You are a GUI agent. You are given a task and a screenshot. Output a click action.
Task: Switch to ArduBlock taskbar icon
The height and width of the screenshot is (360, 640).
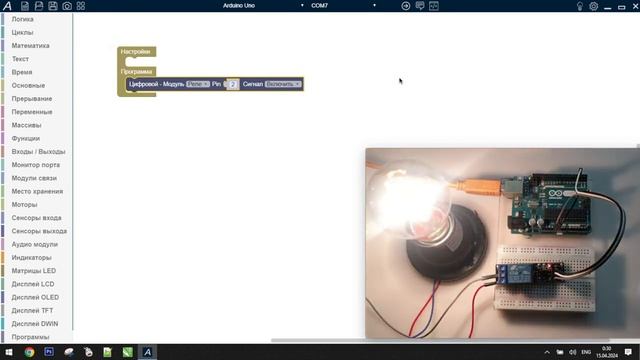click(x=147, y=352)
